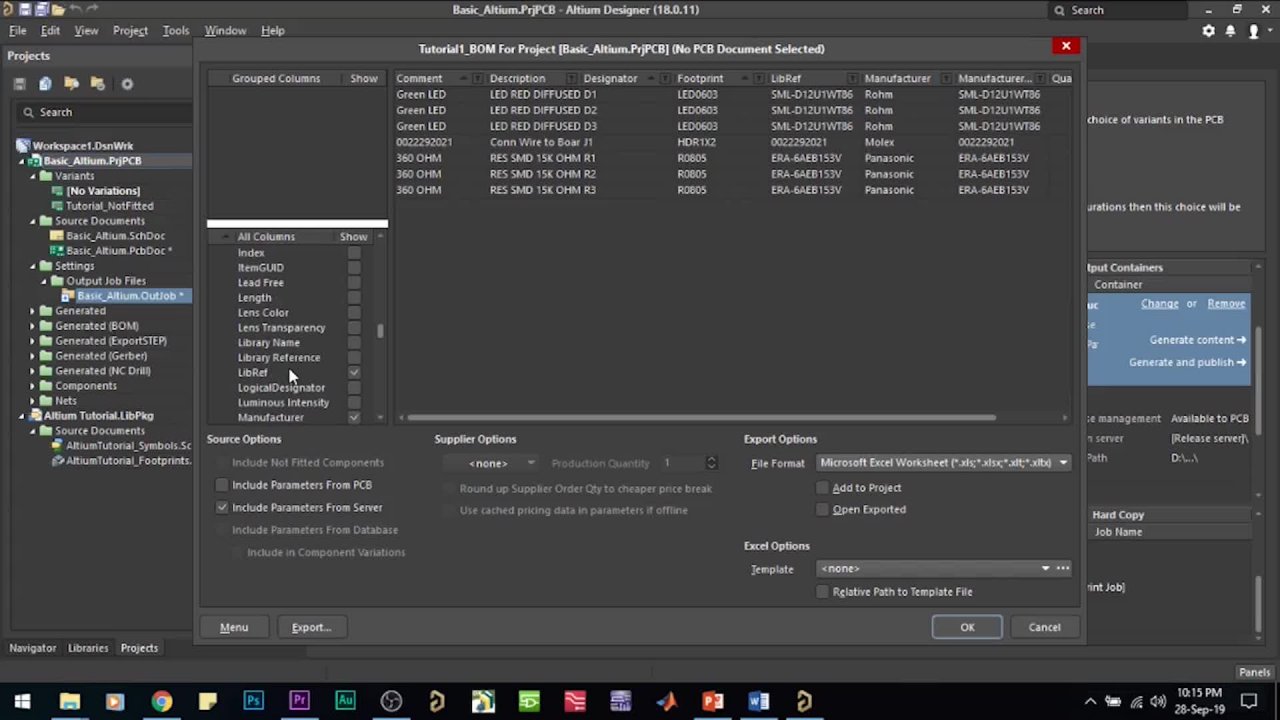Uncheck Include Parameters From Server

click(222, 507)
